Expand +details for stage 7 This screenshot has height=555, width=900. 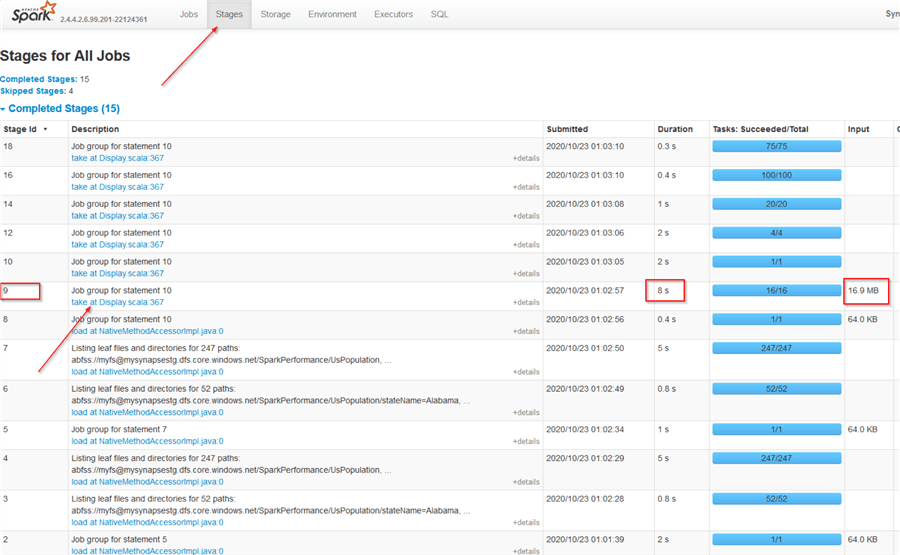tap(526, 372)
